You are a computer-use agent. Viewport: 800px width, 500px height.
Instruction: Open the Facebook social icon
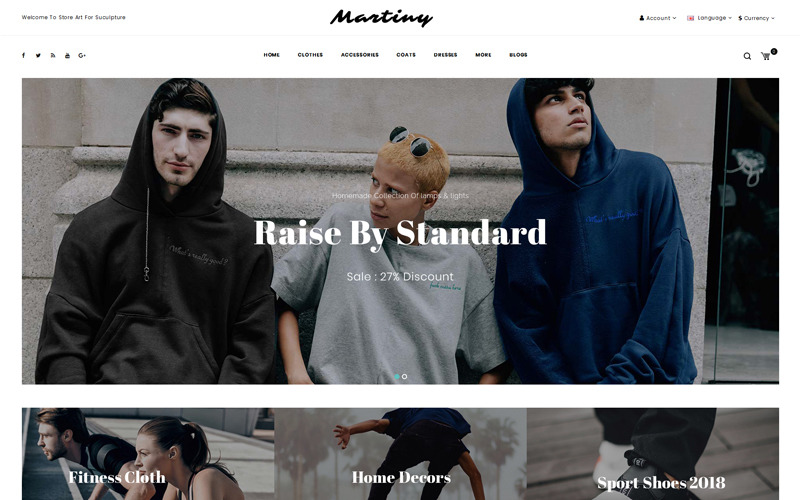23,55
